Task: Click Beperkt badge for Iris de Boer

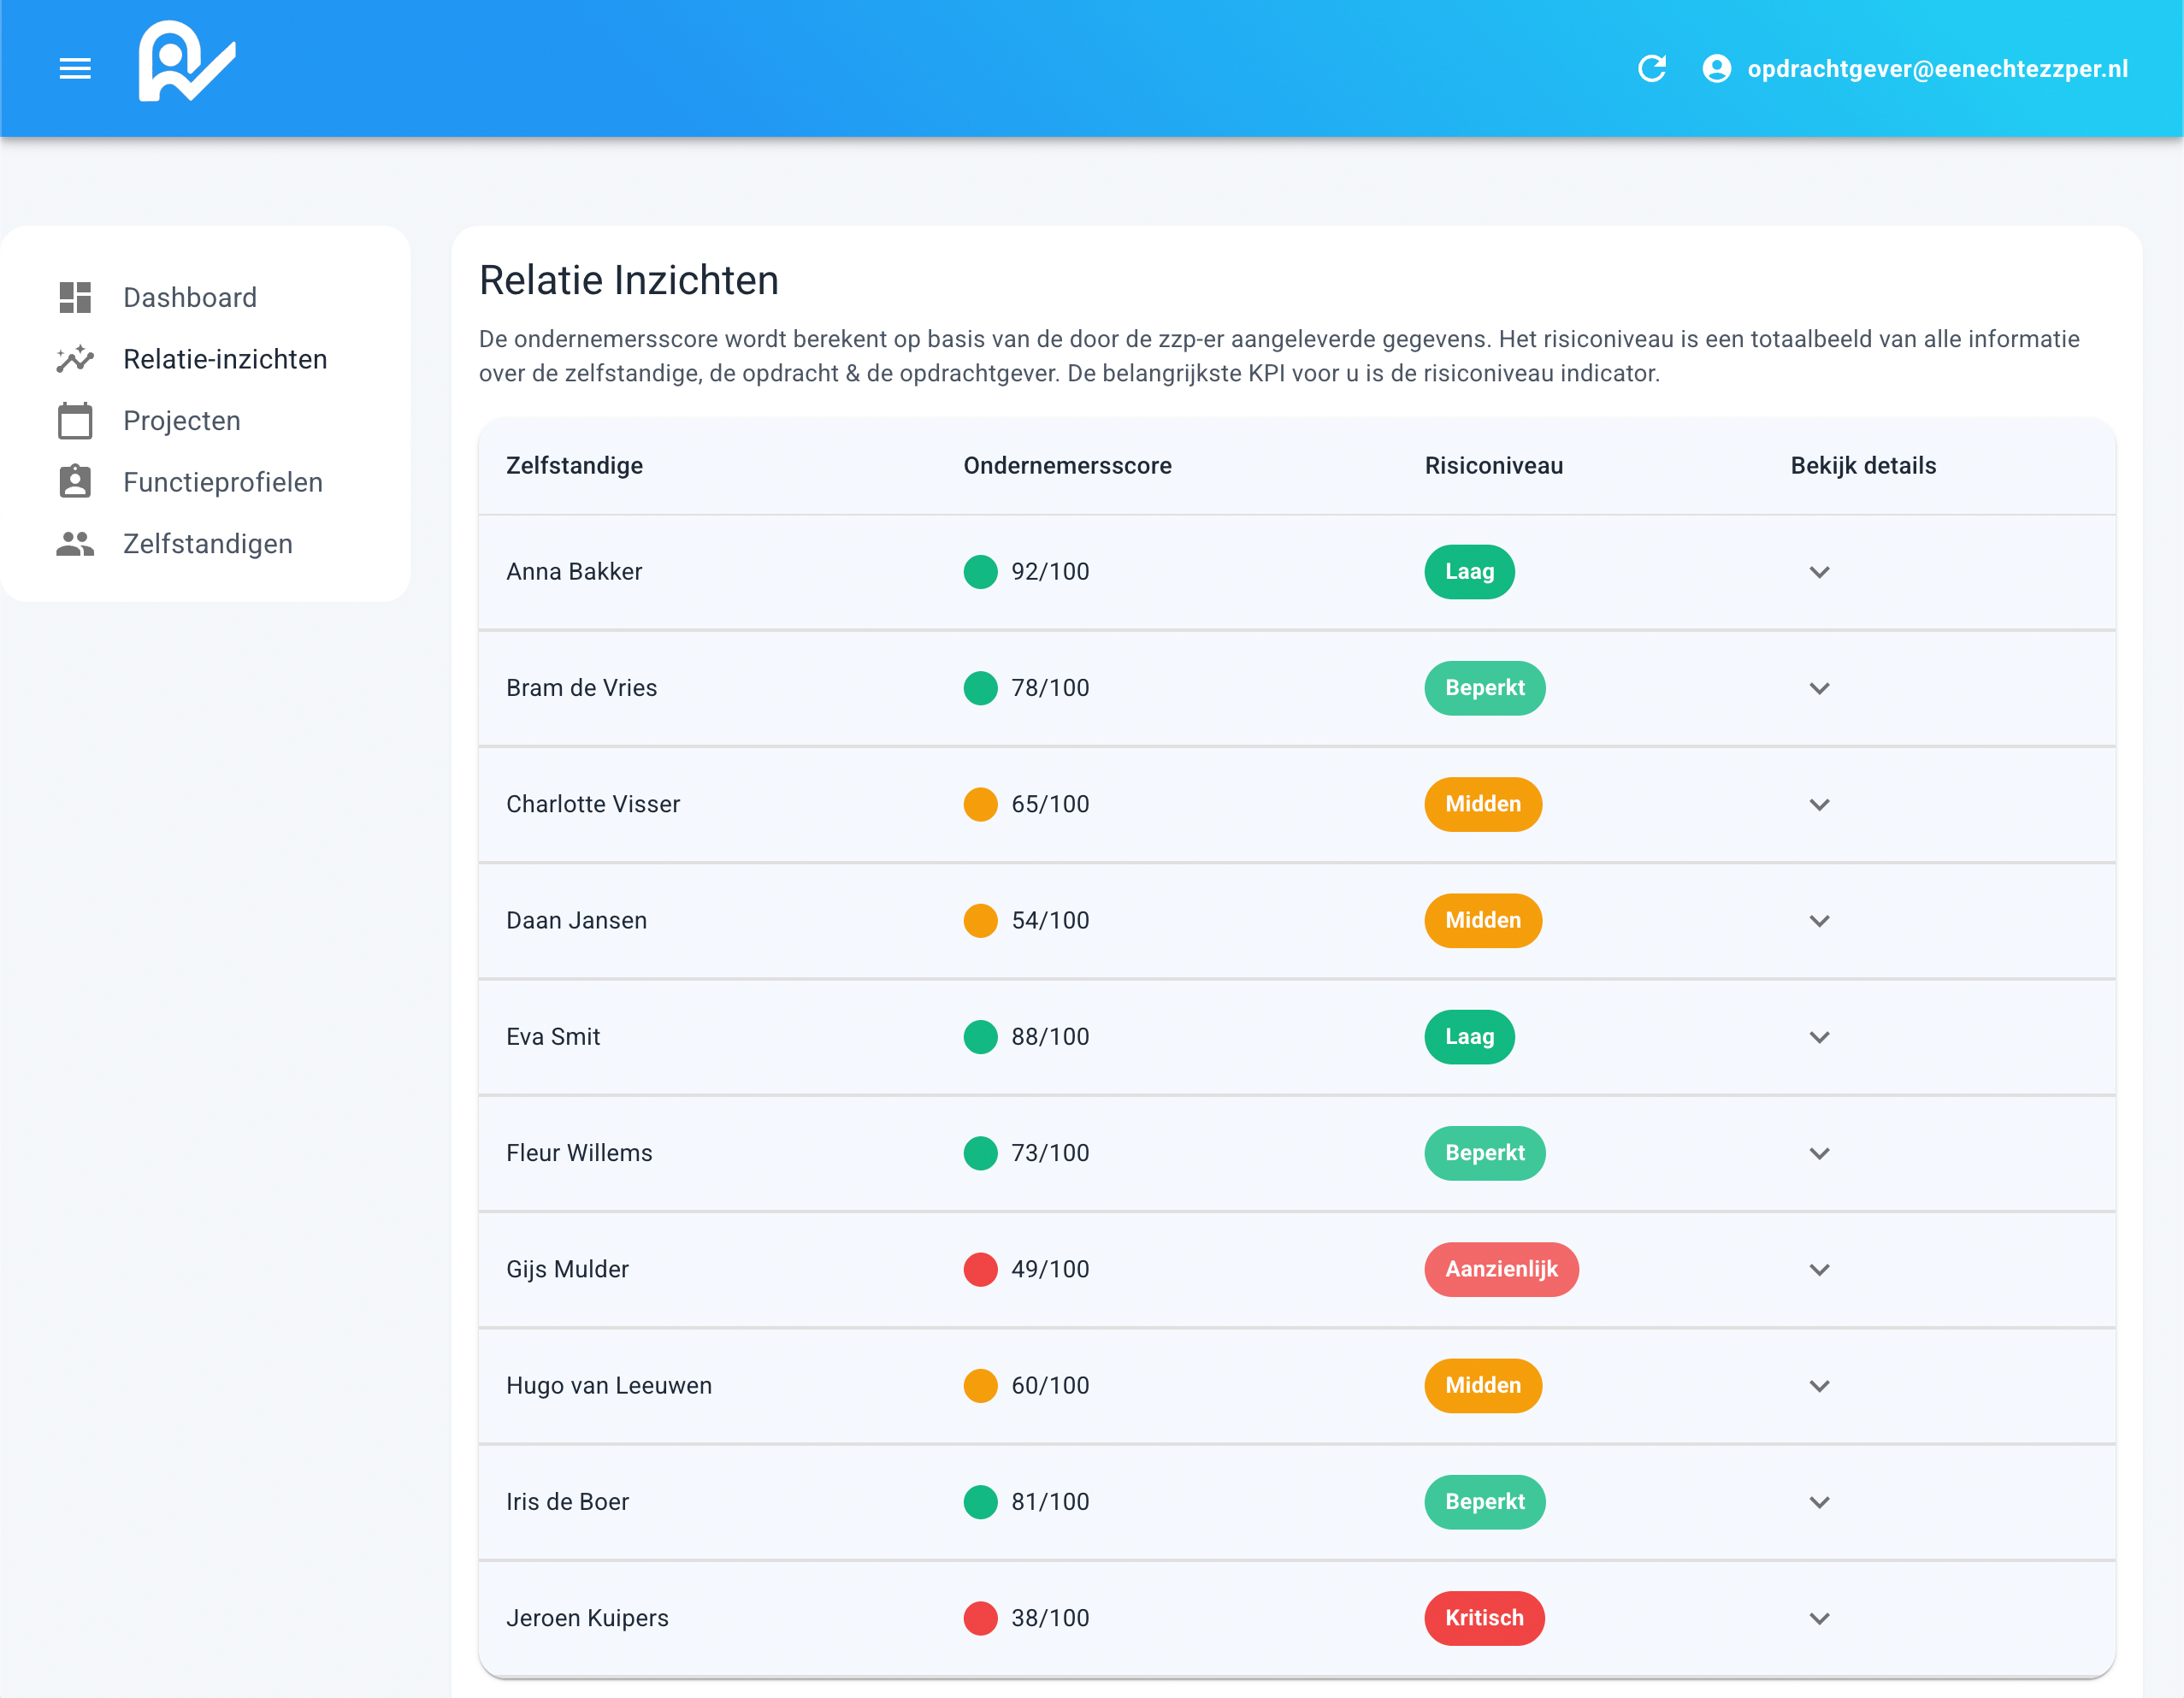Action: 1484,1502
